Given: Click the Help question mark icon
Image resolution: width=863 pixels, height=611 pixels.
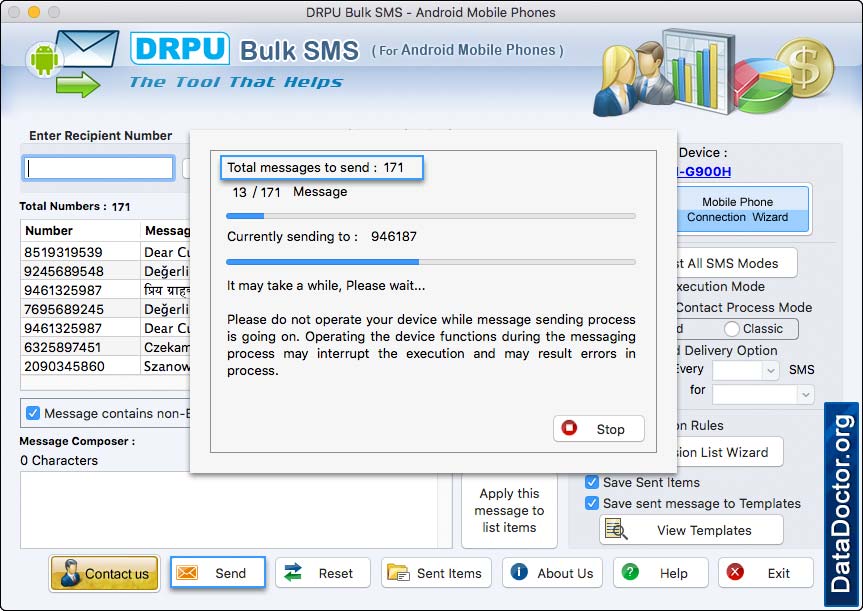Looking at the screenshot, I should (630, 572).
